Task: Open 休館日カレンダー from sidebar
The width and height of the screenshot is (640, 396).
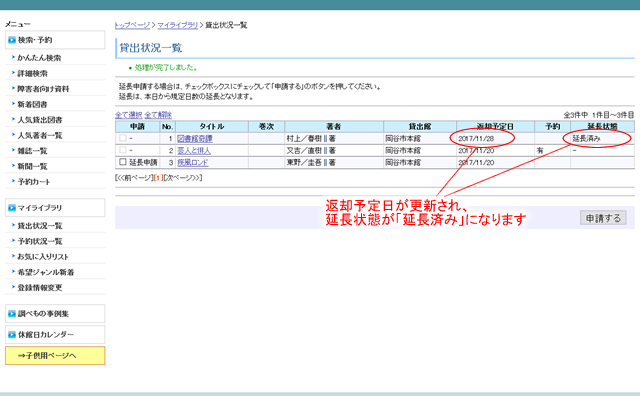Action: 55,335
